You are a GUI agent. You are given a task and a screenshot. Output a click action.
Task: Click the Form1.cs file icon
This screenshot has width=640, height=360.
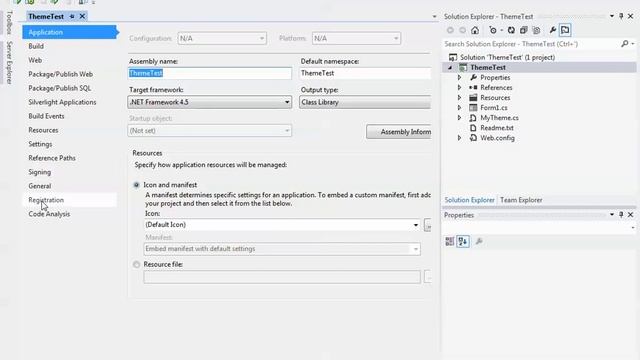tap(473, 108)
